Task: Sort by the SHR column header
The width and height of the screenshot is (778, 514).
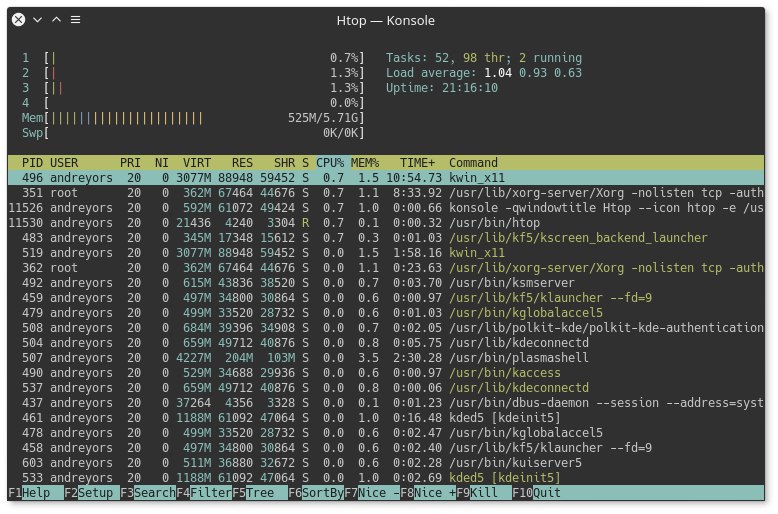Action: [284, 163]
